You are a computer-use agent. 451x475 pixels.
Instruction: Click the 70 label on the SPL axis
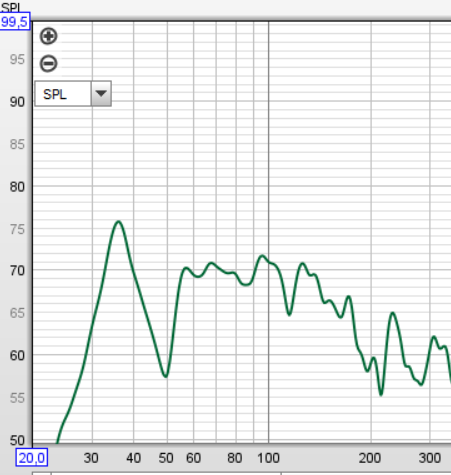click(x=17, y=271)
